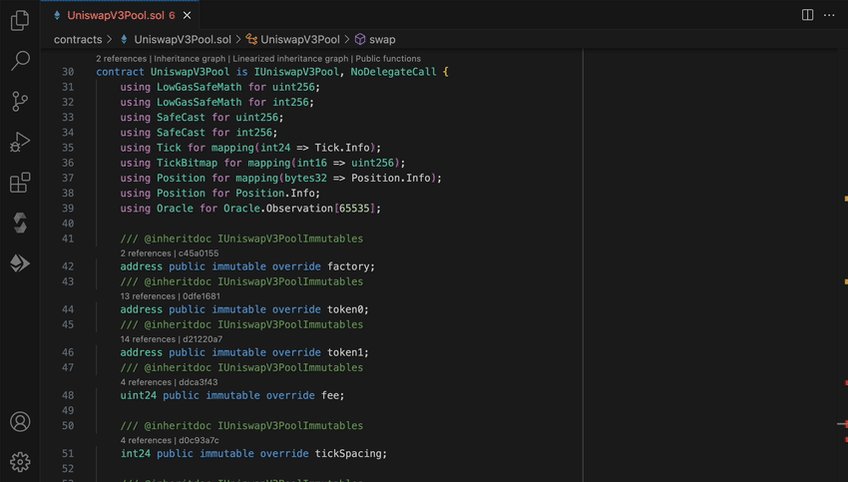Image resolution: width=848 pixels, height=482 pixels.
Task: Close the UniswapV3Pool.sol tab
Action: (187, 16)
